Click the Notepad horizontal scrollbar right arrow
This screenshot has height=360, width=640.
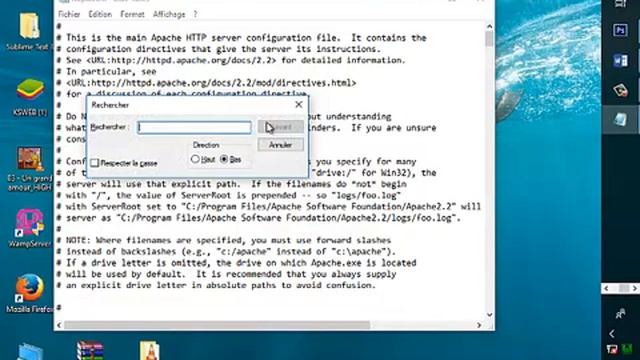(x=479, y=325)
